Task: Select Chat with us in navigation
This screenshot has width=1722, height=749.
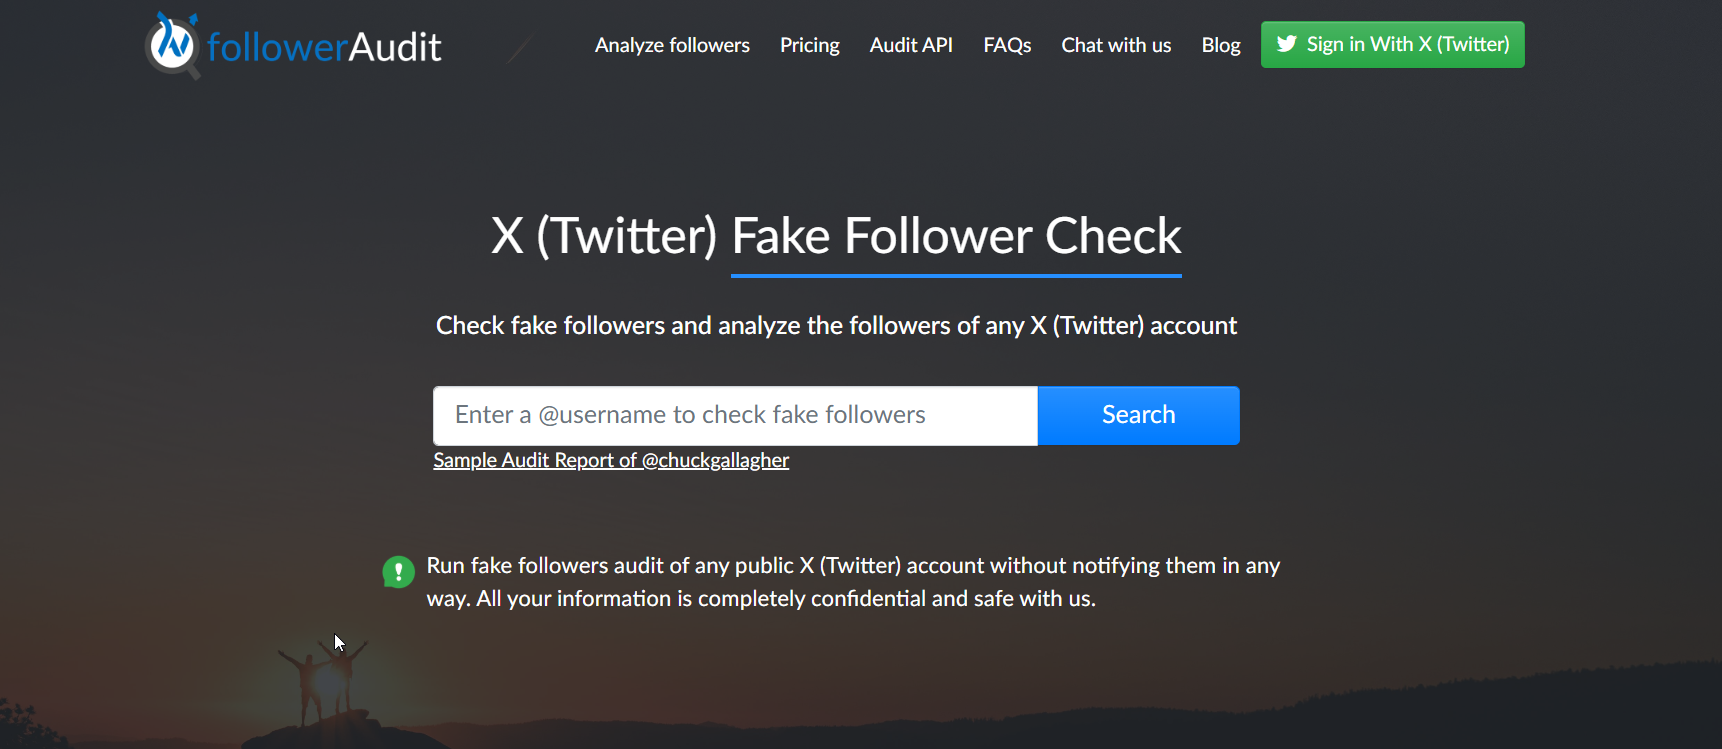Action: pyautogui.click(x=1116, y=45)
